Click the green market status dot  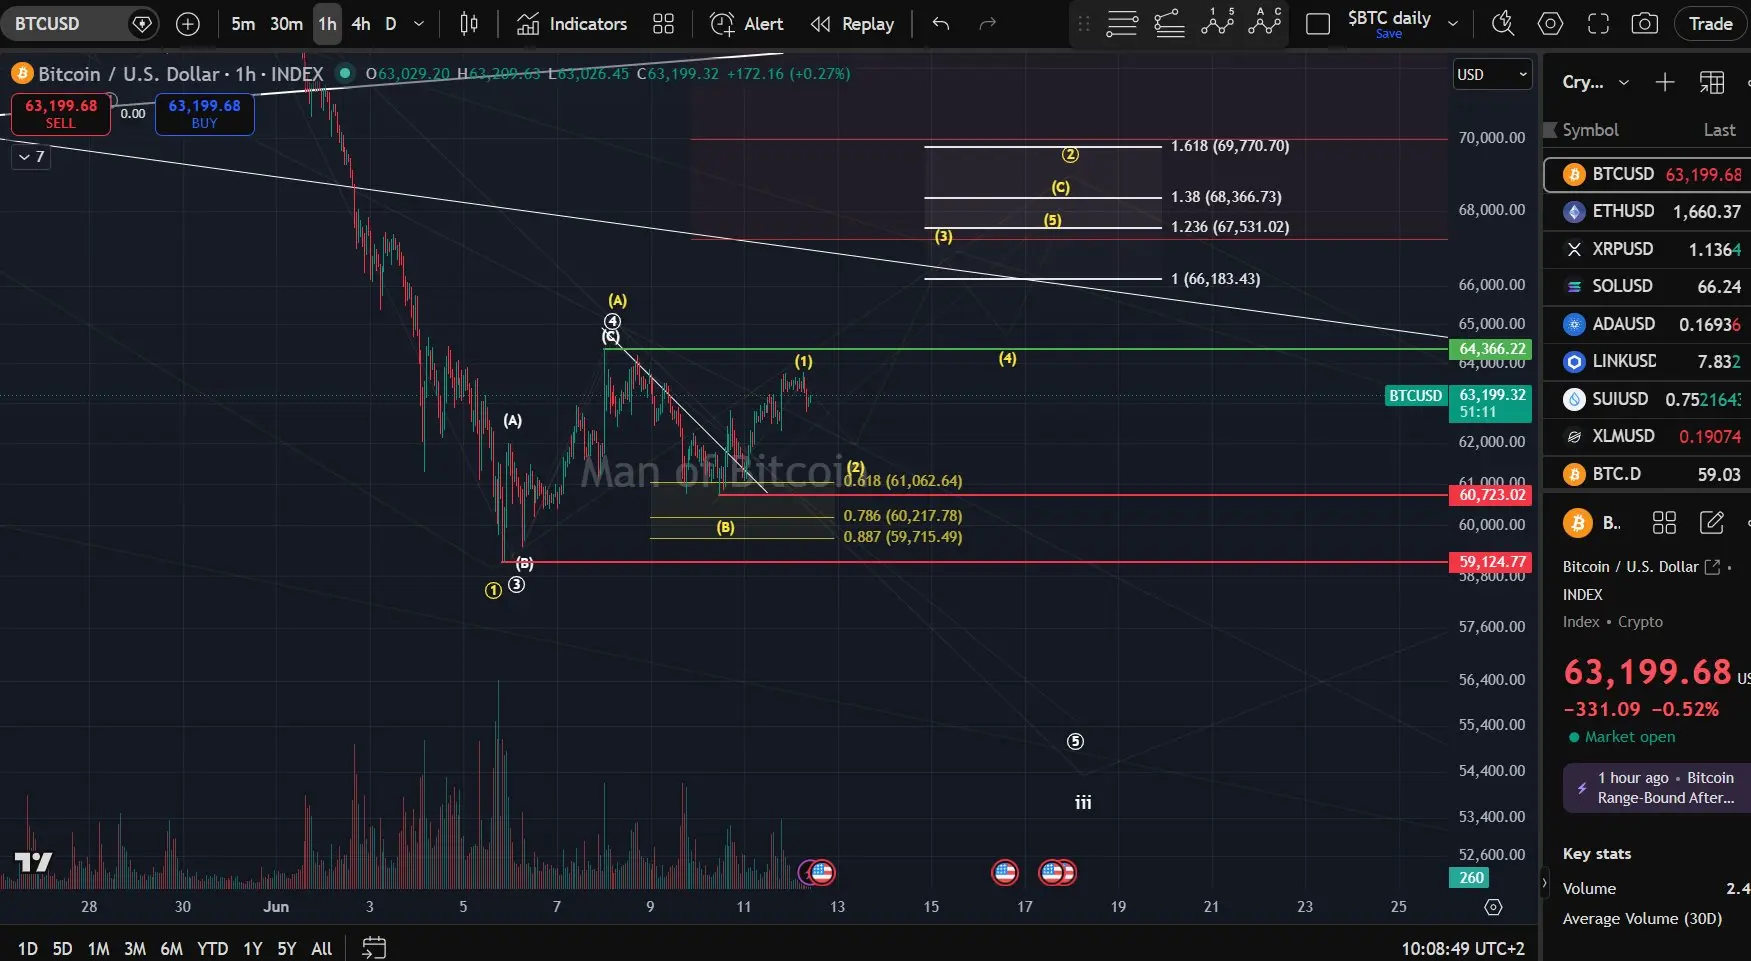click(x=345, y=73)
